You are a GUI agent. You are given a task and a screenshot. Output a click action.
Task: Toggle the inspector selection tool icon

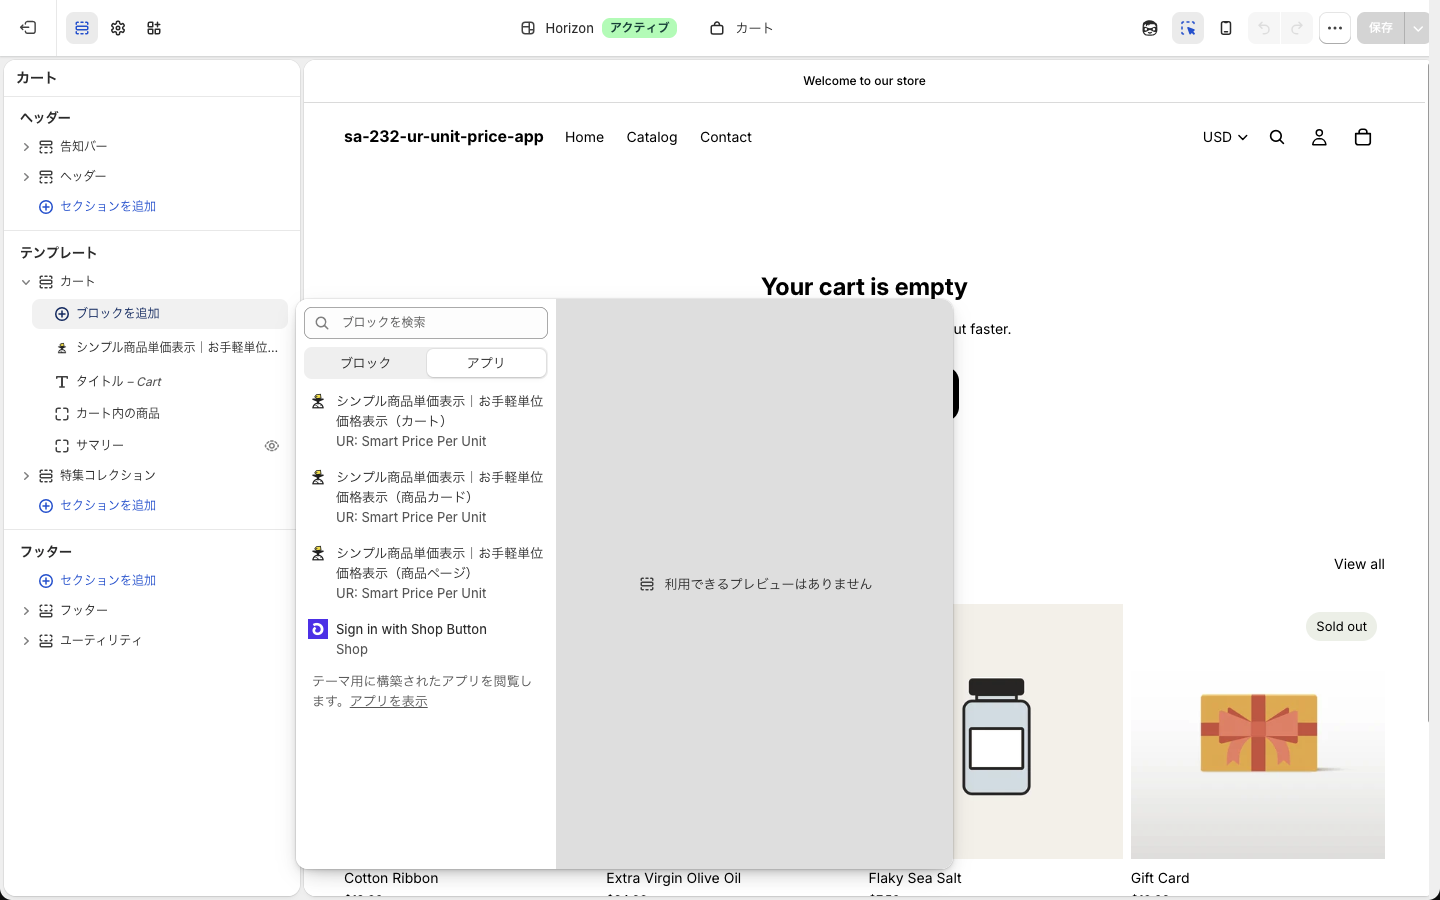pos(1188,28)
